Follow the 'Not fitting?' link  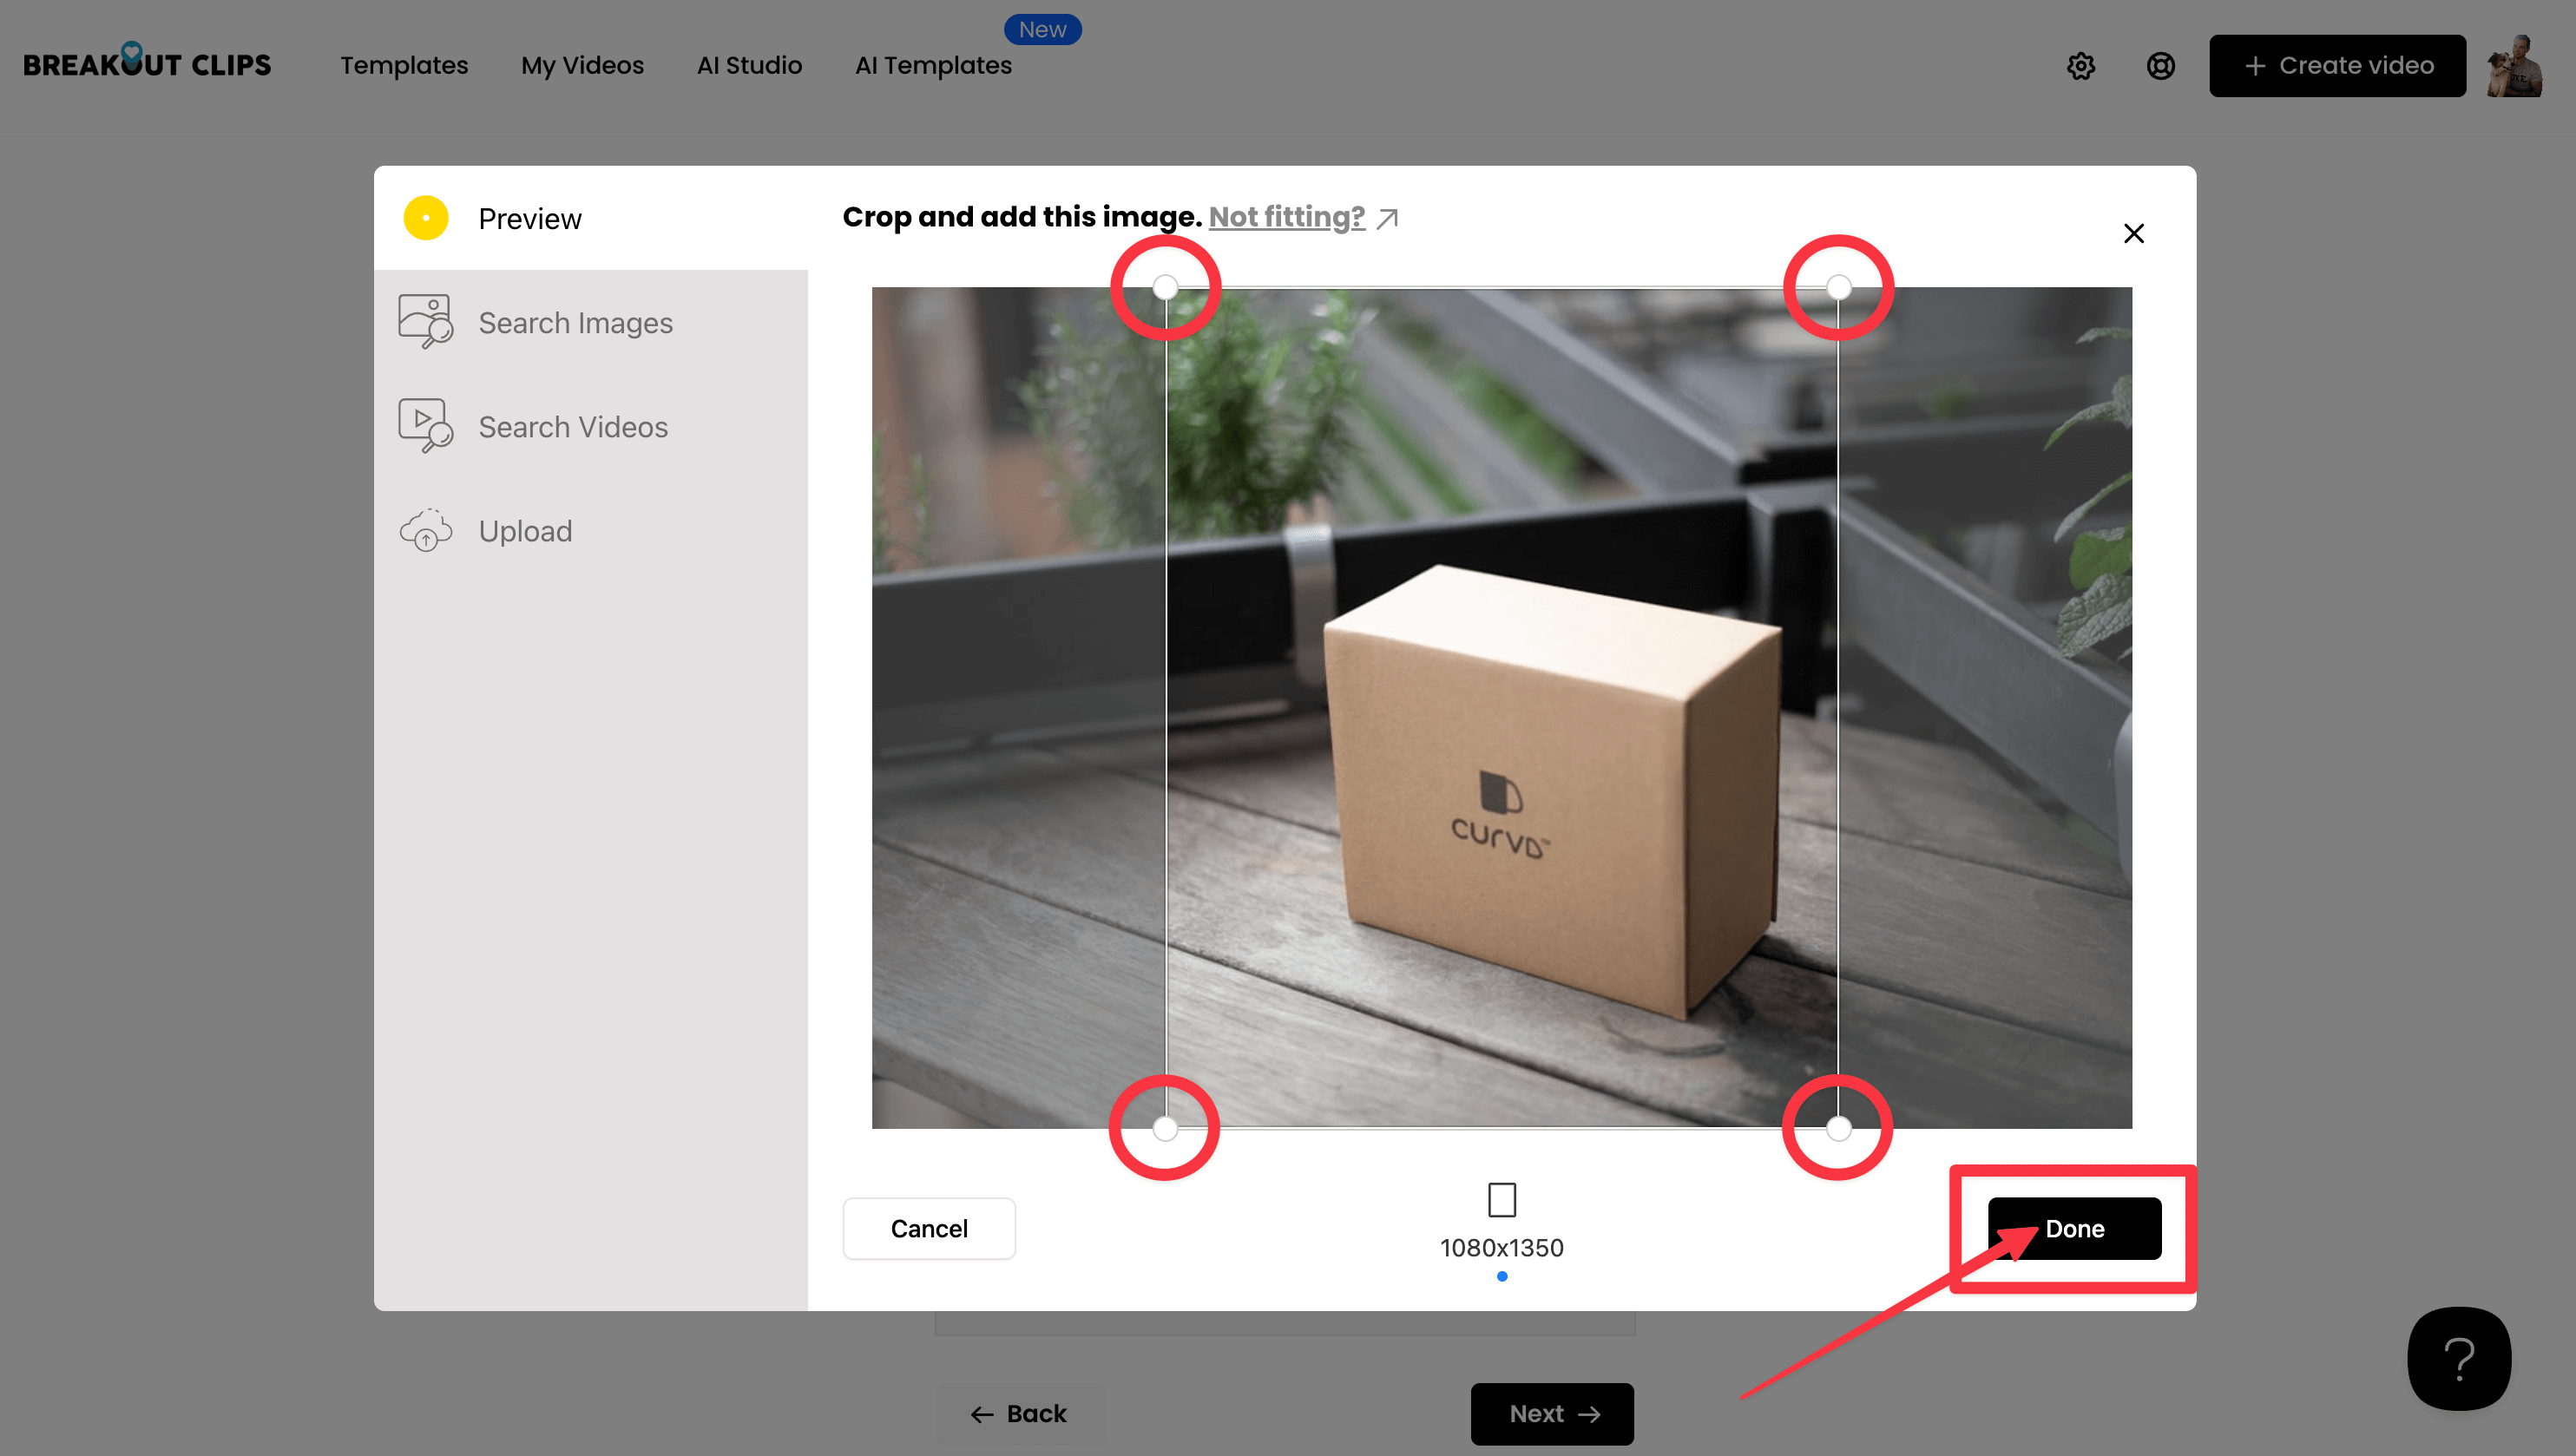click(x=1286, y=217)
